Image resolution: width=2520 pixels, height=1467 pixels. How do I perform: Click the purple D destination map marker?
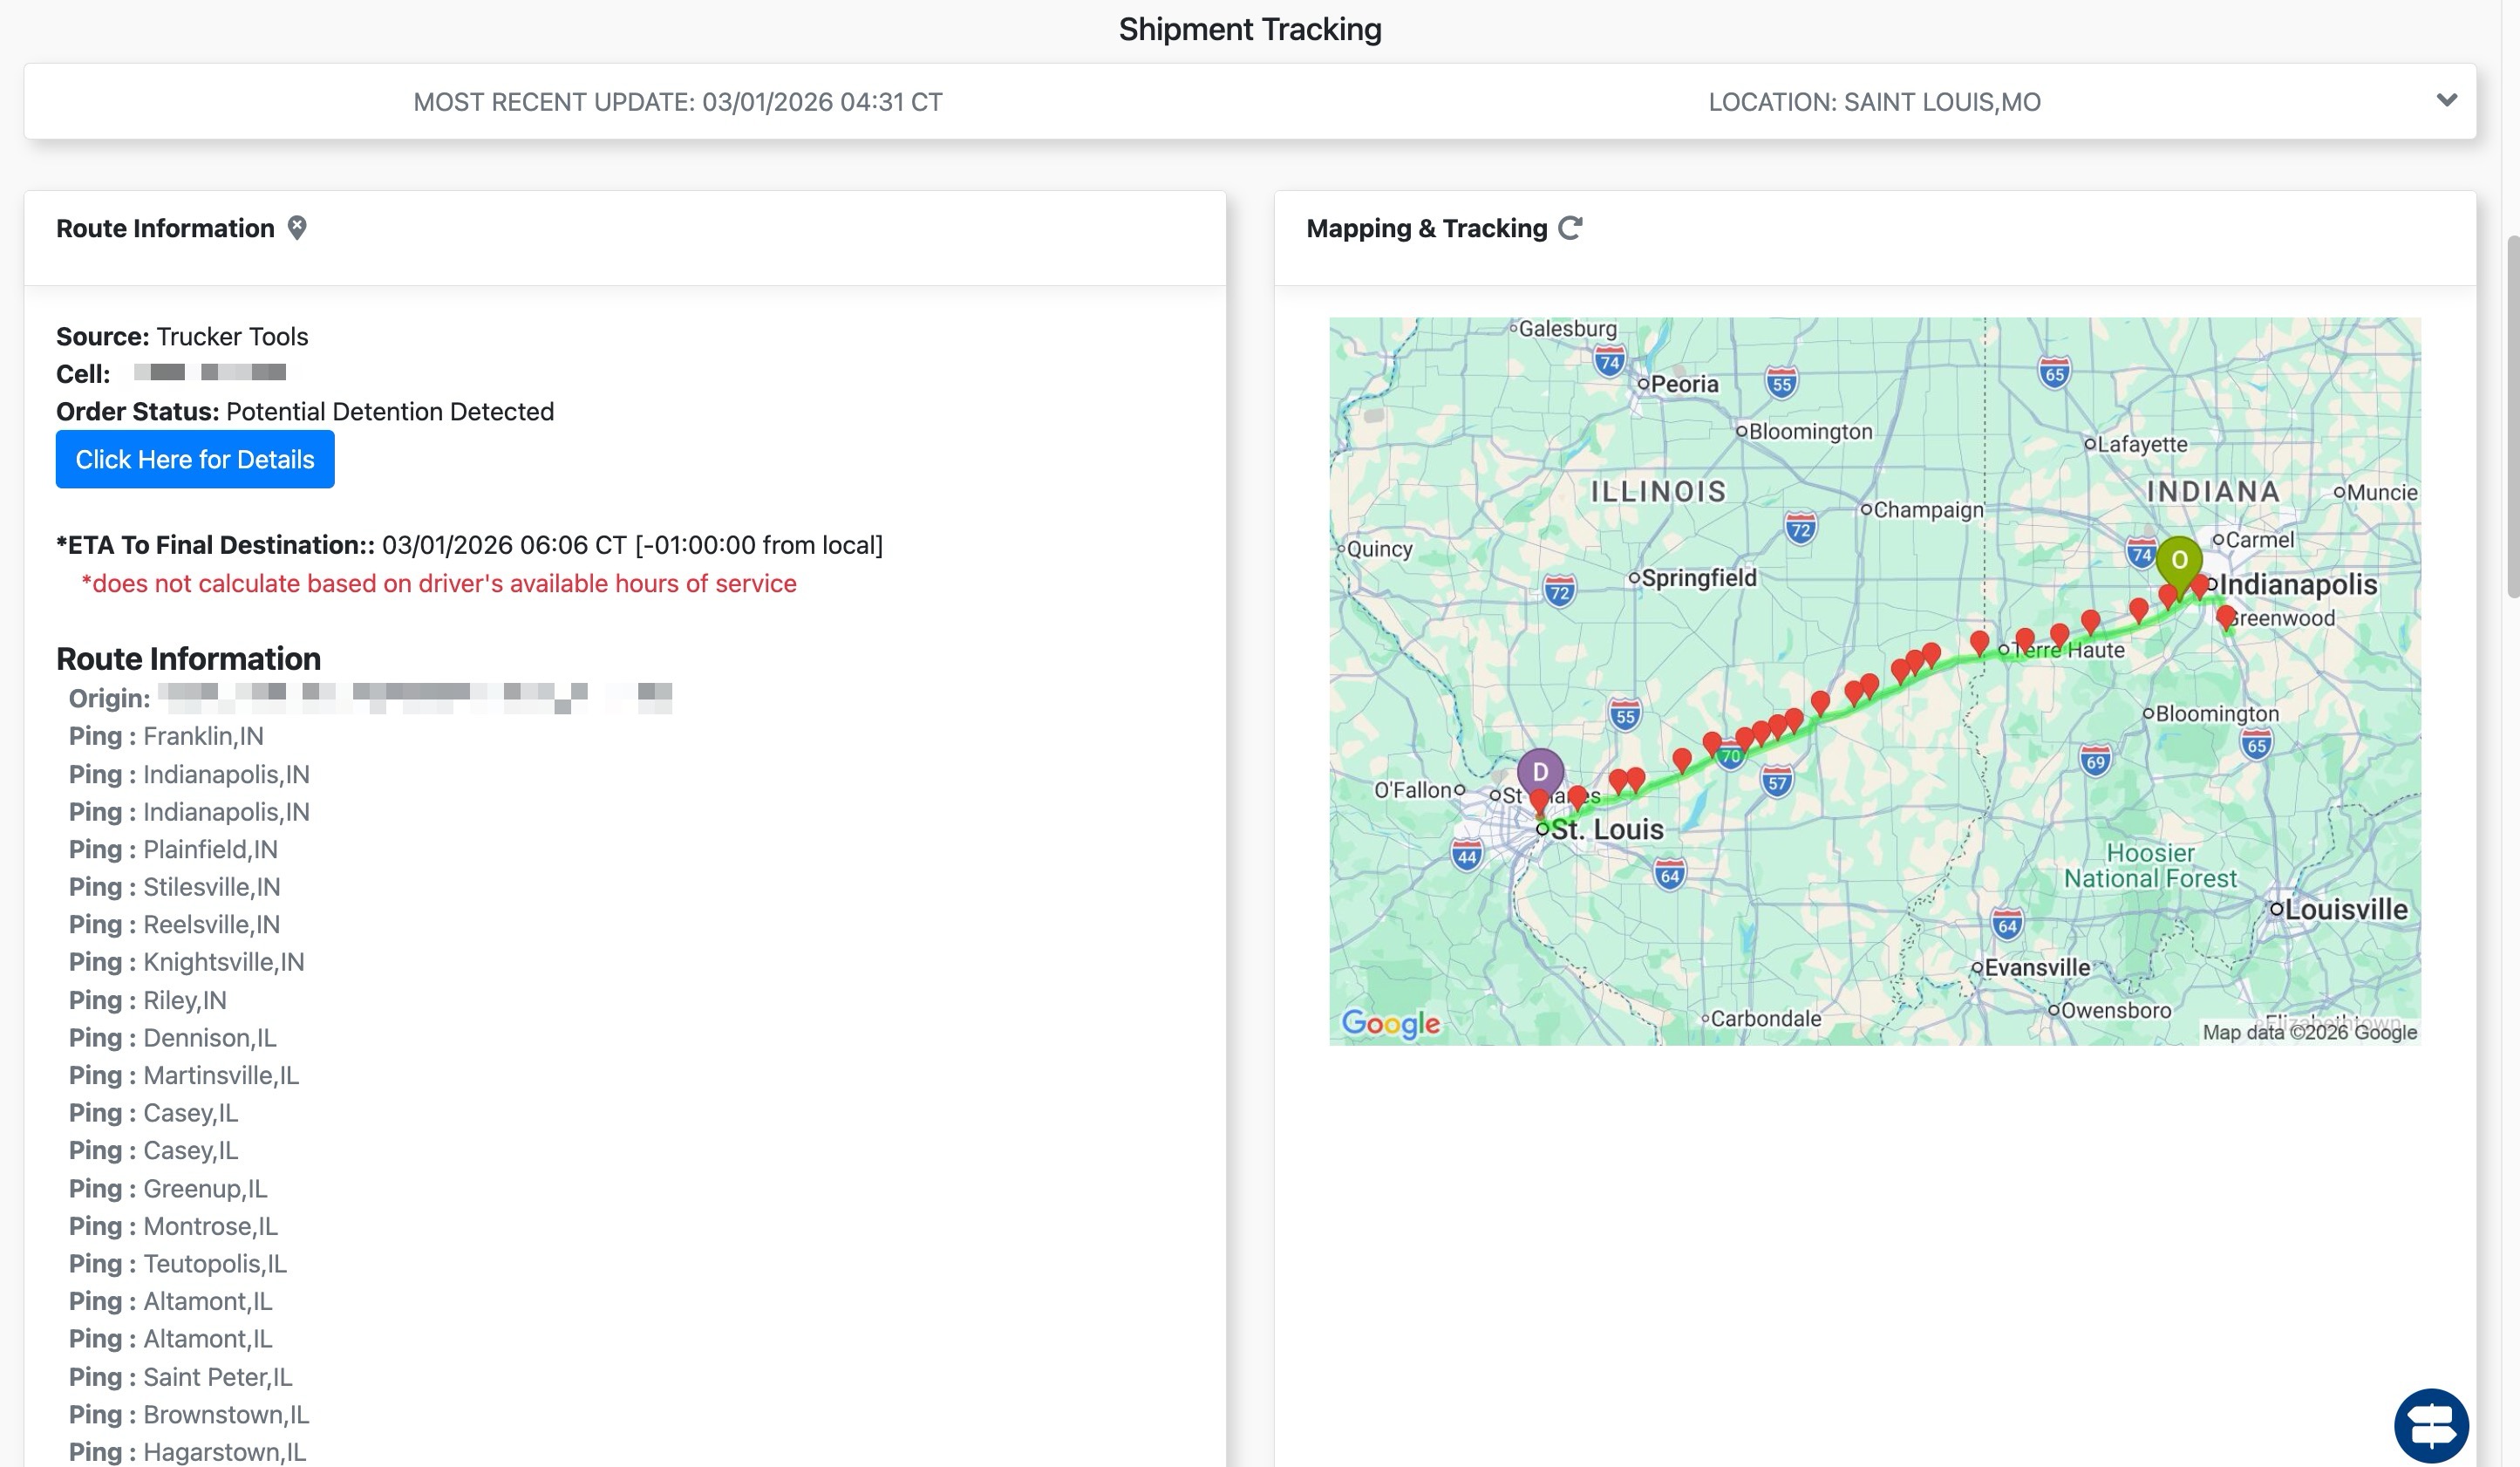click(1540, 771)
